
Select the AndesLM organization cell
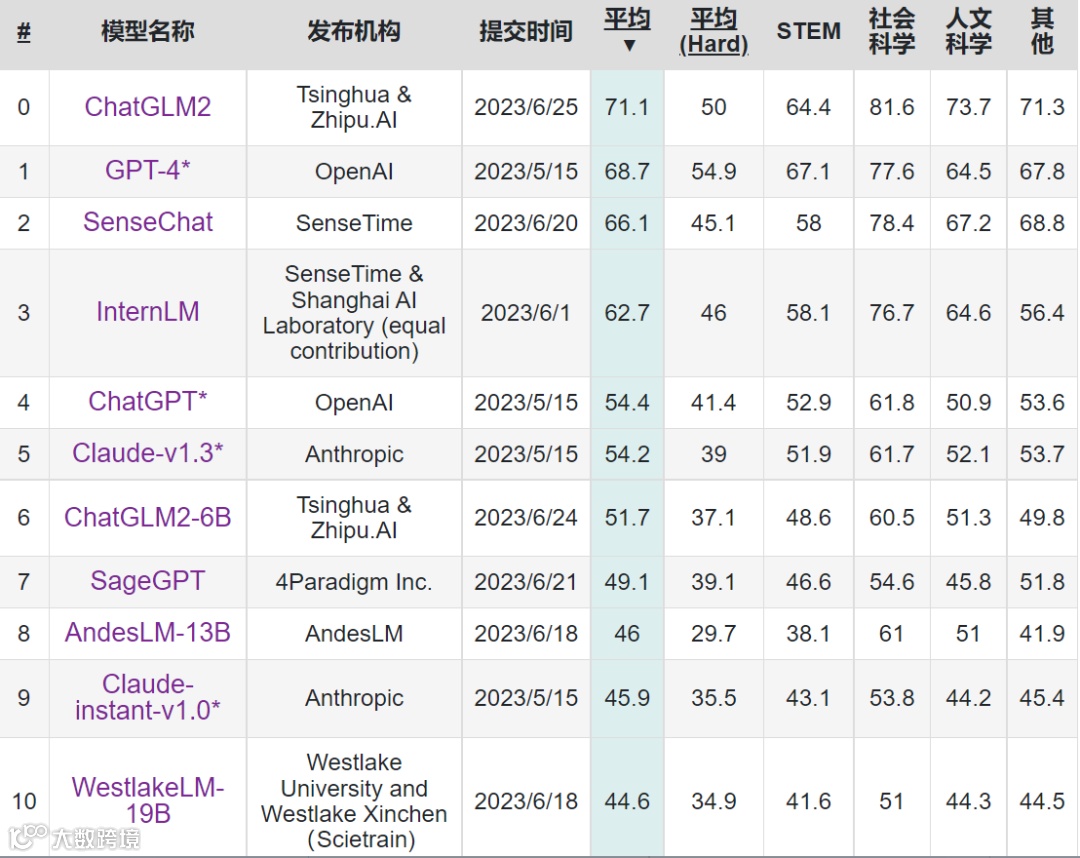pos(354,634)
